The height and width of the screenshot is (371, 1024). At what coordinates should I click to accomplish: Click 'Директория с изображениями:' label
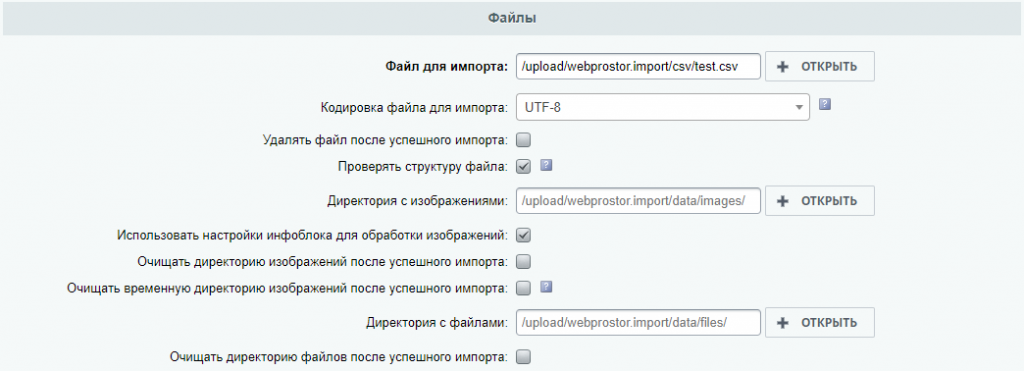click(417, 201)
